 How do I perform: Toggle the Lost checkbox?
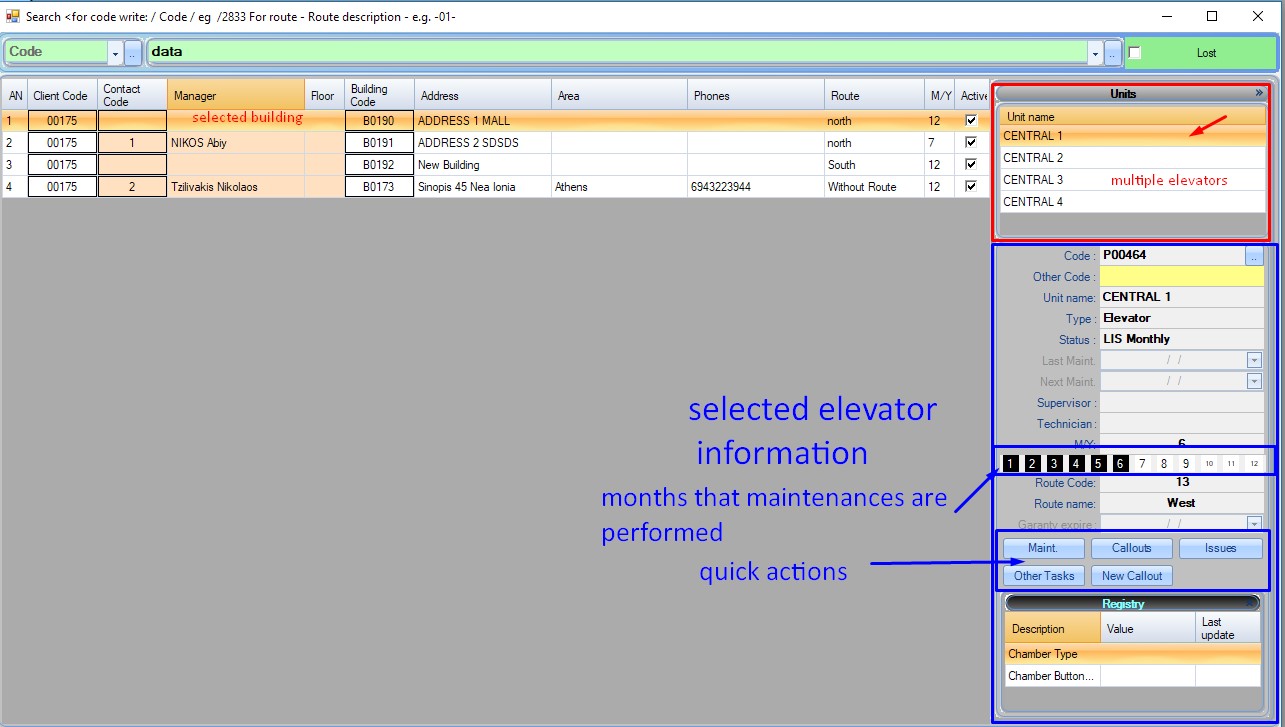point(1134,52)
